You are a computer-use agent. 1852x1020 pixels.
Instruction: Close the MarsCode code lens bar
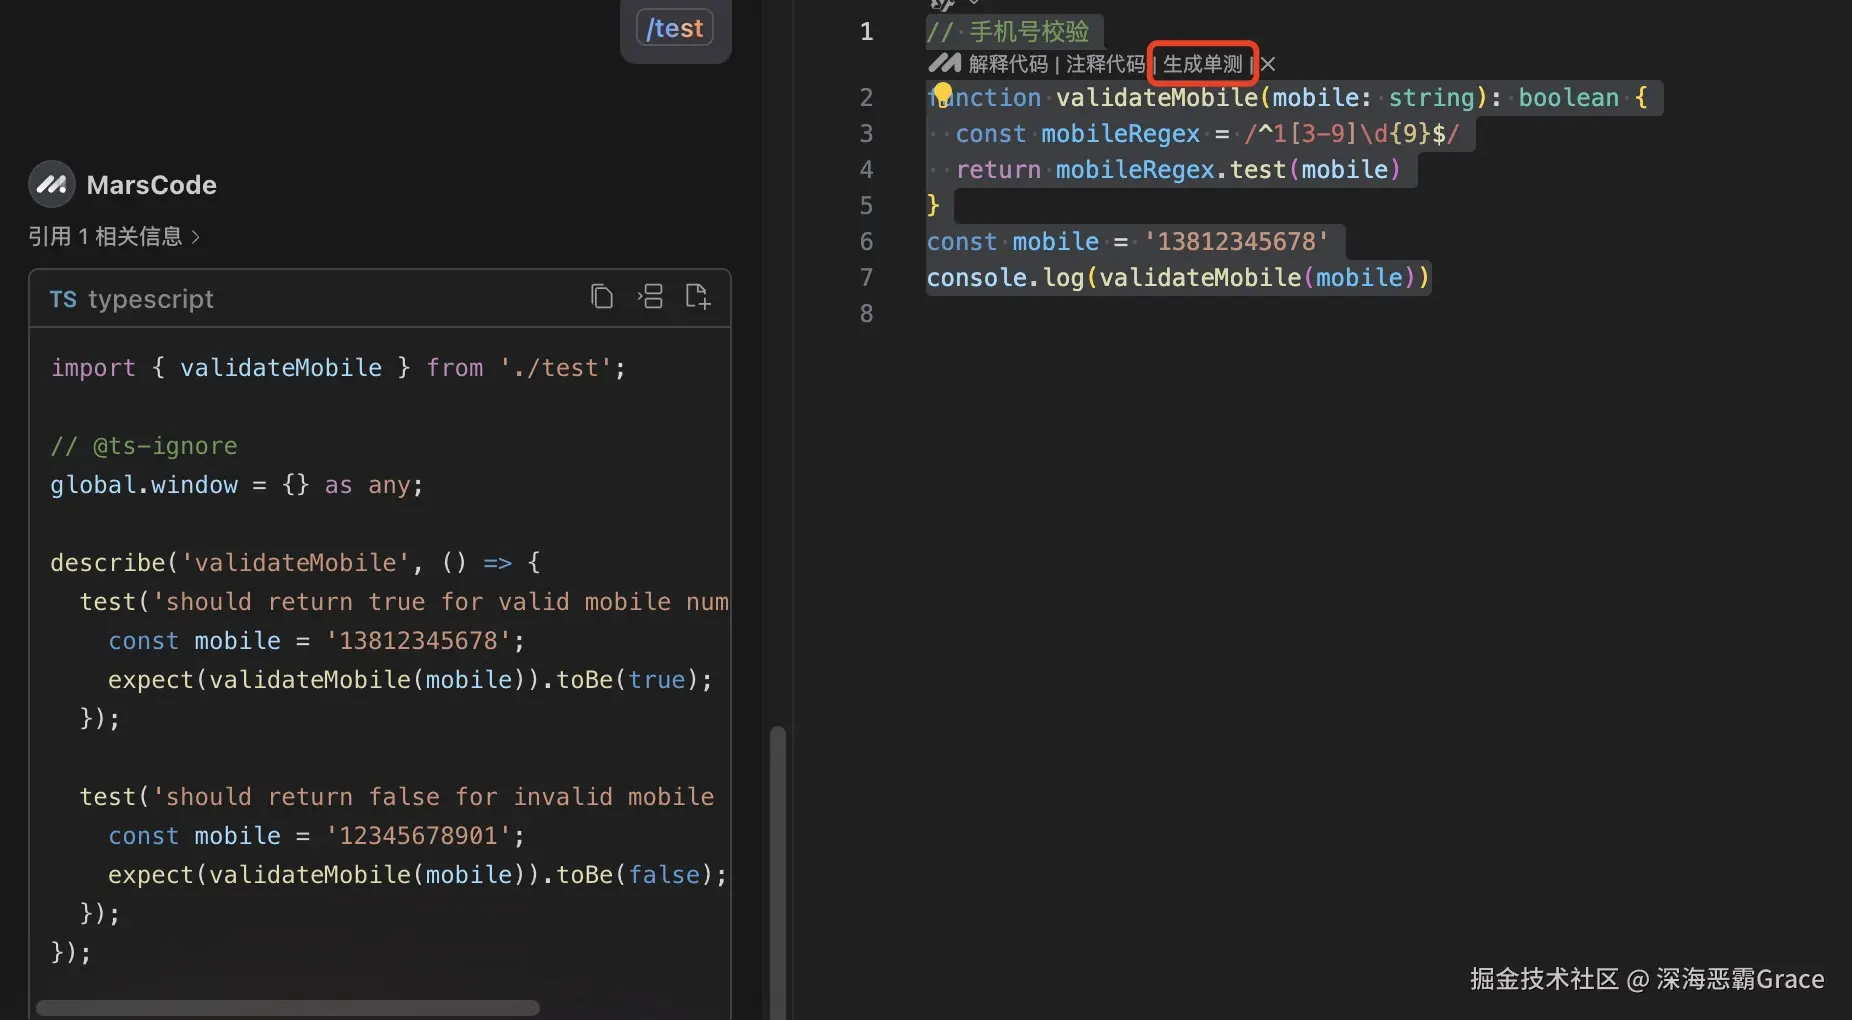click(1268, 64)
